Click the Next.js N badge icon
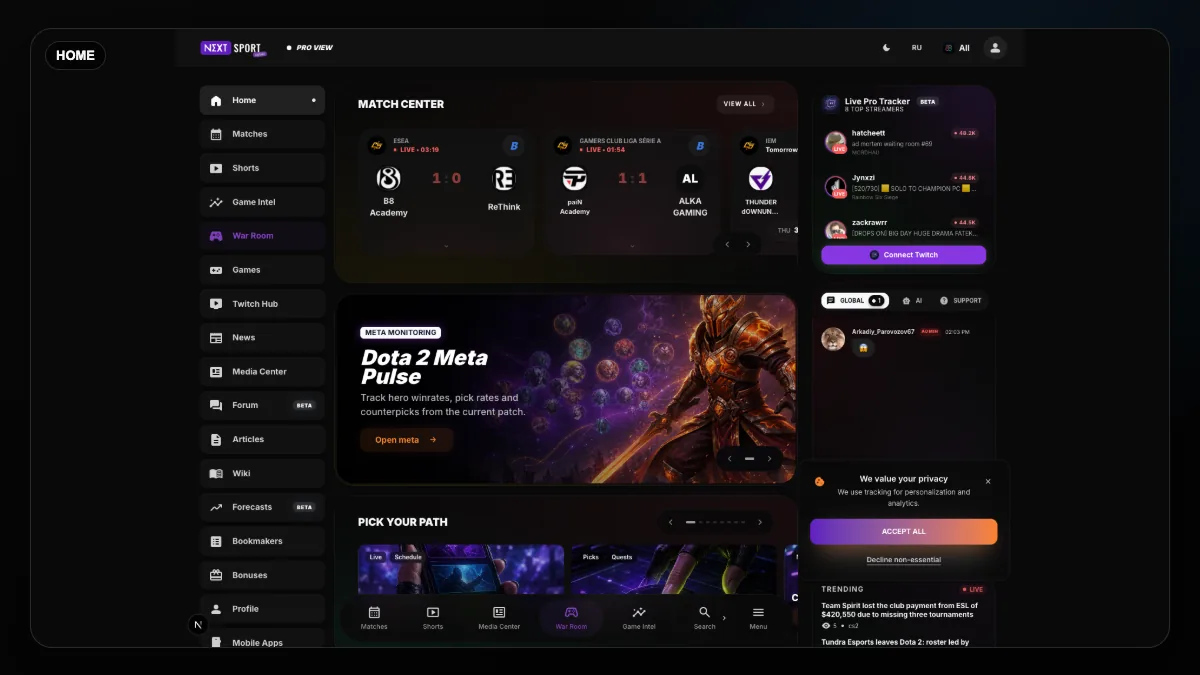 pos(198,625)
